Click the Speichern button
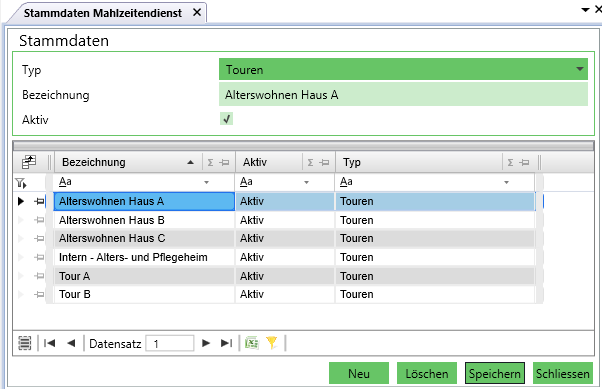Image resolution: width=602 pixels, height=389 pixels. point(495,373)
